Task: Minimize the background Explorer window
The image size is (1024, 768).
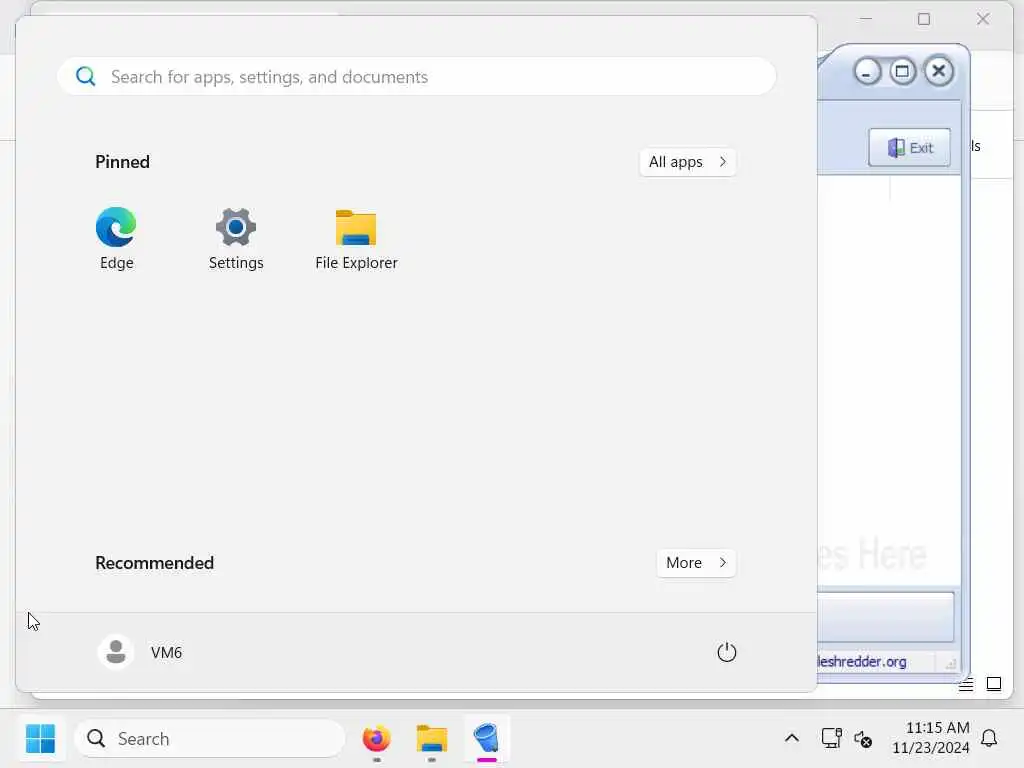Action: click(866, 19)
